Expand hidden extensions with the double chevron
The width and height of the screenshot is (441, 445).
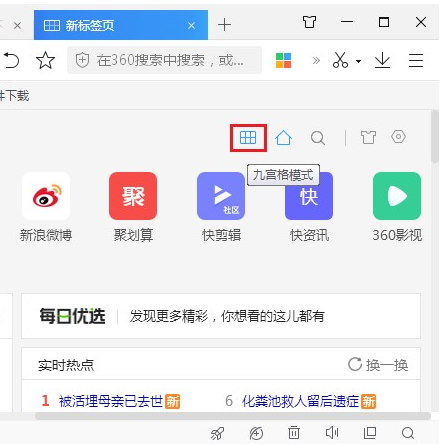point(316,61)
